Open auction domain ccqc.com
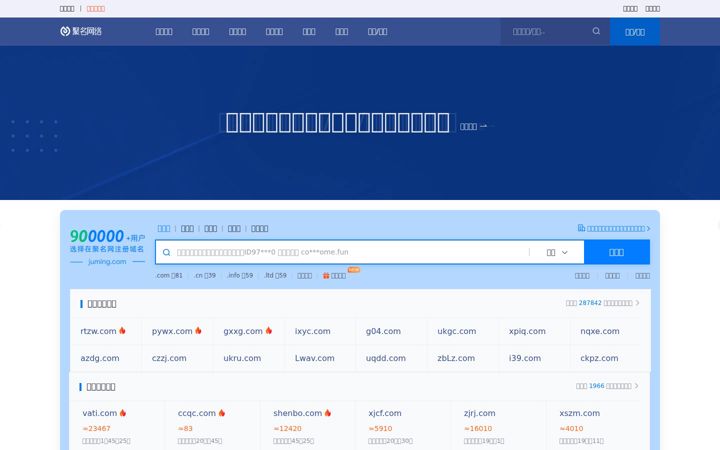Screen dimensions: 720x450 197,413
